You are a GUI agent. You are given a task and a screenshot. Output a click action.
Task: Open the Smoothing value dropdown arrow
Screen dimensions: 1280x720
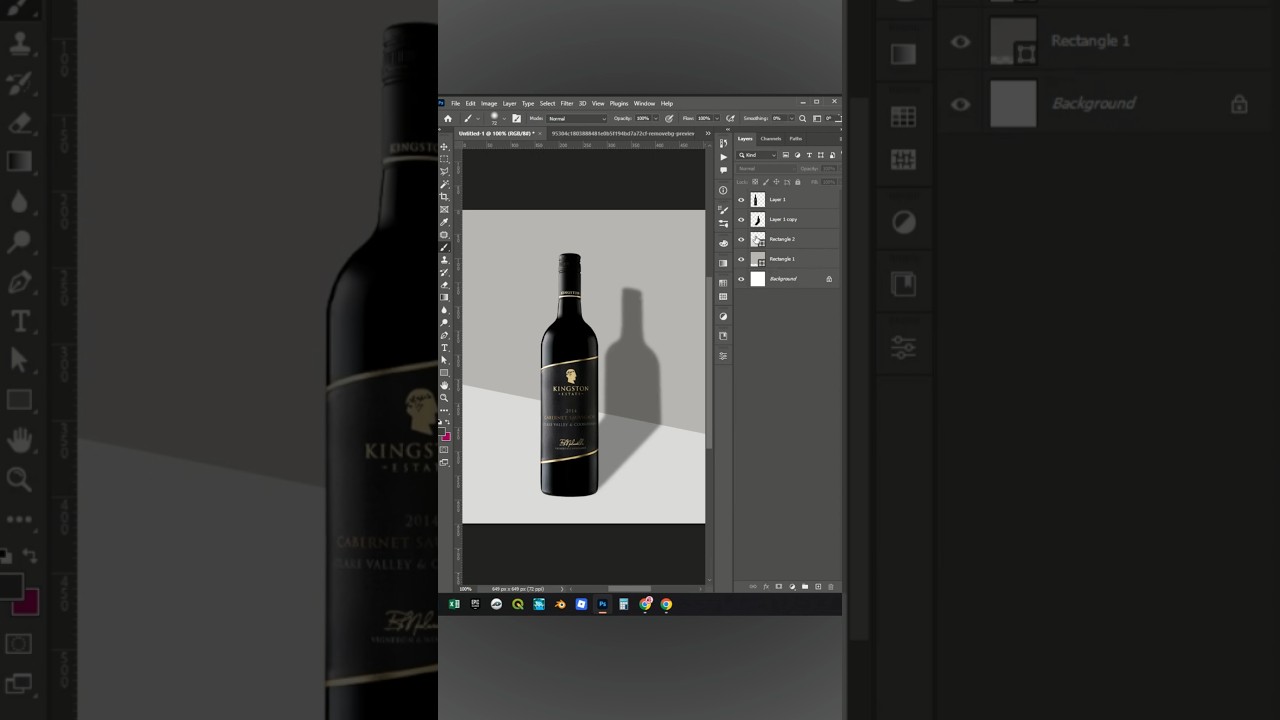[791, 118]
